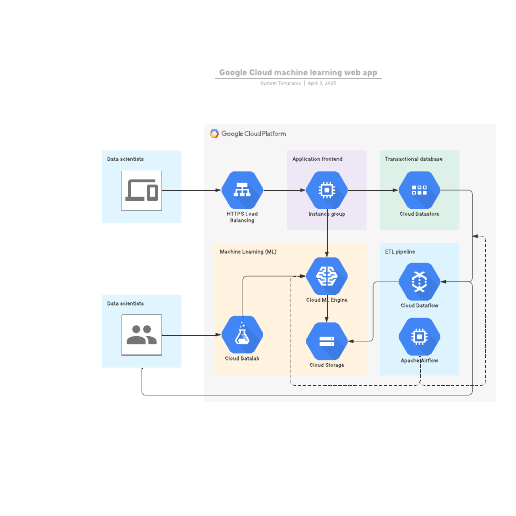Click the 'System Template' subtitle text
The width and height of the screenshot is (516, 516).
pyautogui.click(x=281, y=83)
